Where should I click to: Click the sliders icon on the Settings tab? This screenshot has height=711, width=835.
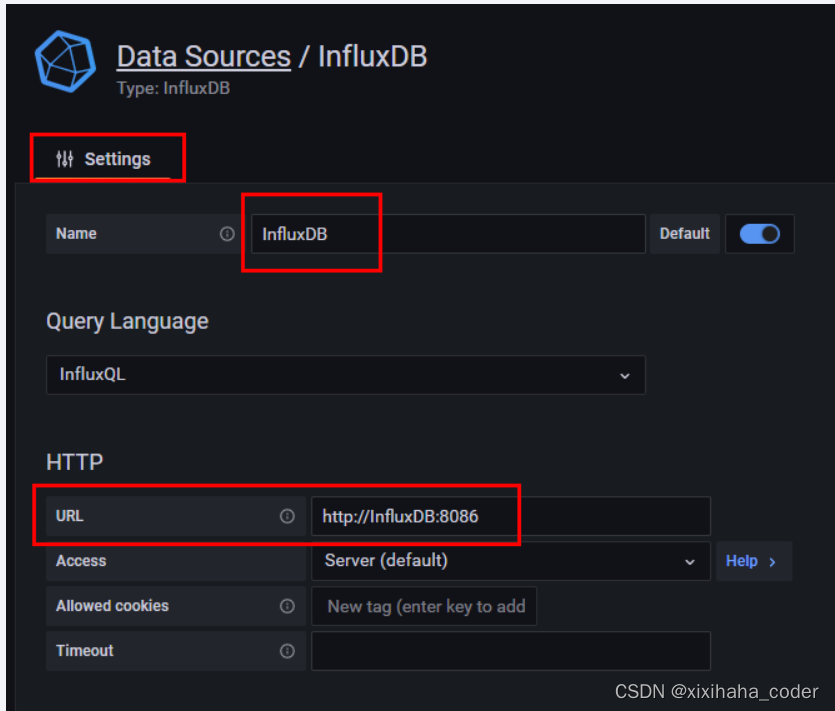64,159
